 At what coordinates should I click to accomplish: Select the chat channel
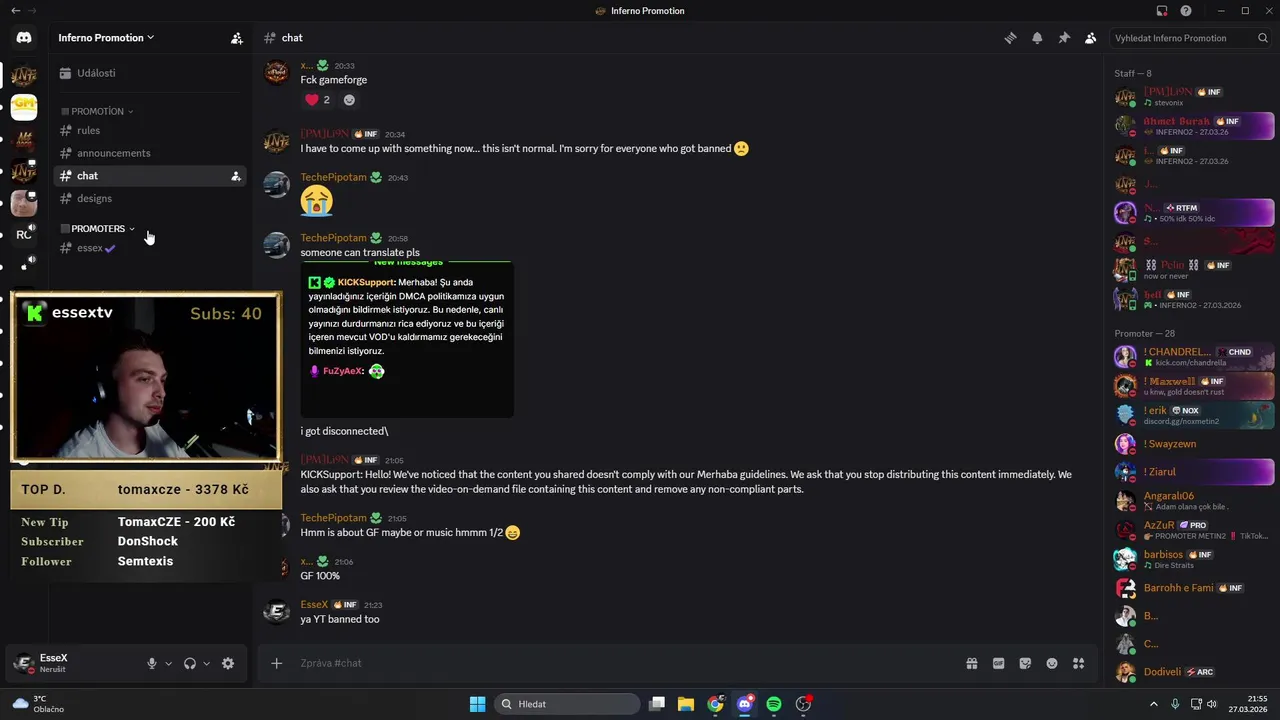[x=149, y=176]
